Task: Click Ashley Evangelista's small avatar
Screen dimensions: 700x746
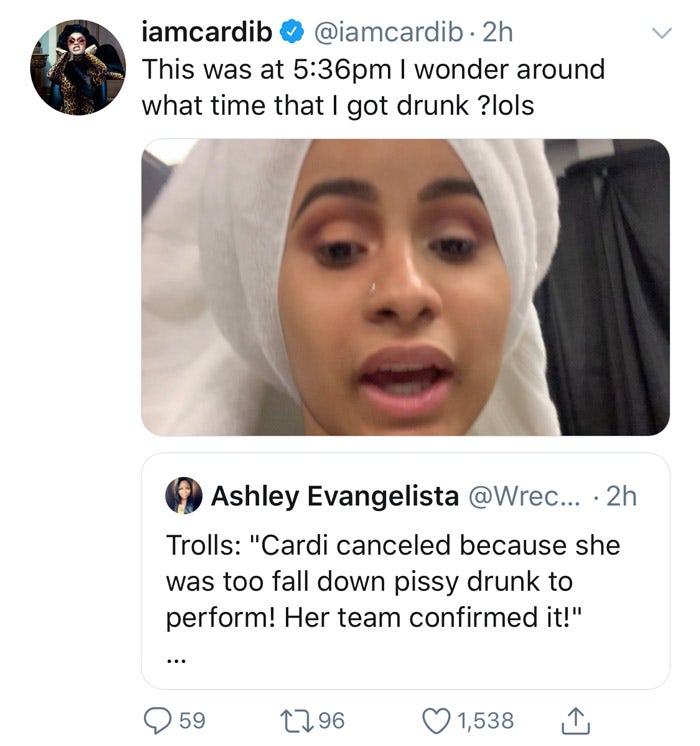Action: point(183,495)
